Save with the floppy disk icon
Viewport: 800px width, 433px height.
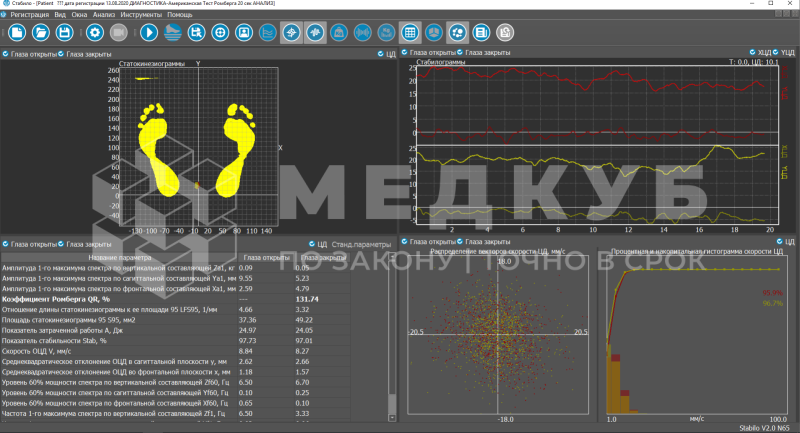tap(64, 33)
